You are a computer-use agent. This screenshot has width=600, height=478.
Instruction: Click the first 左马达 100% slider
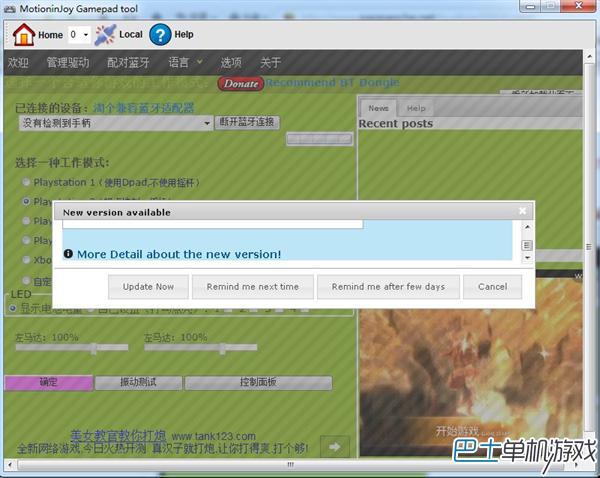point(72,348)
